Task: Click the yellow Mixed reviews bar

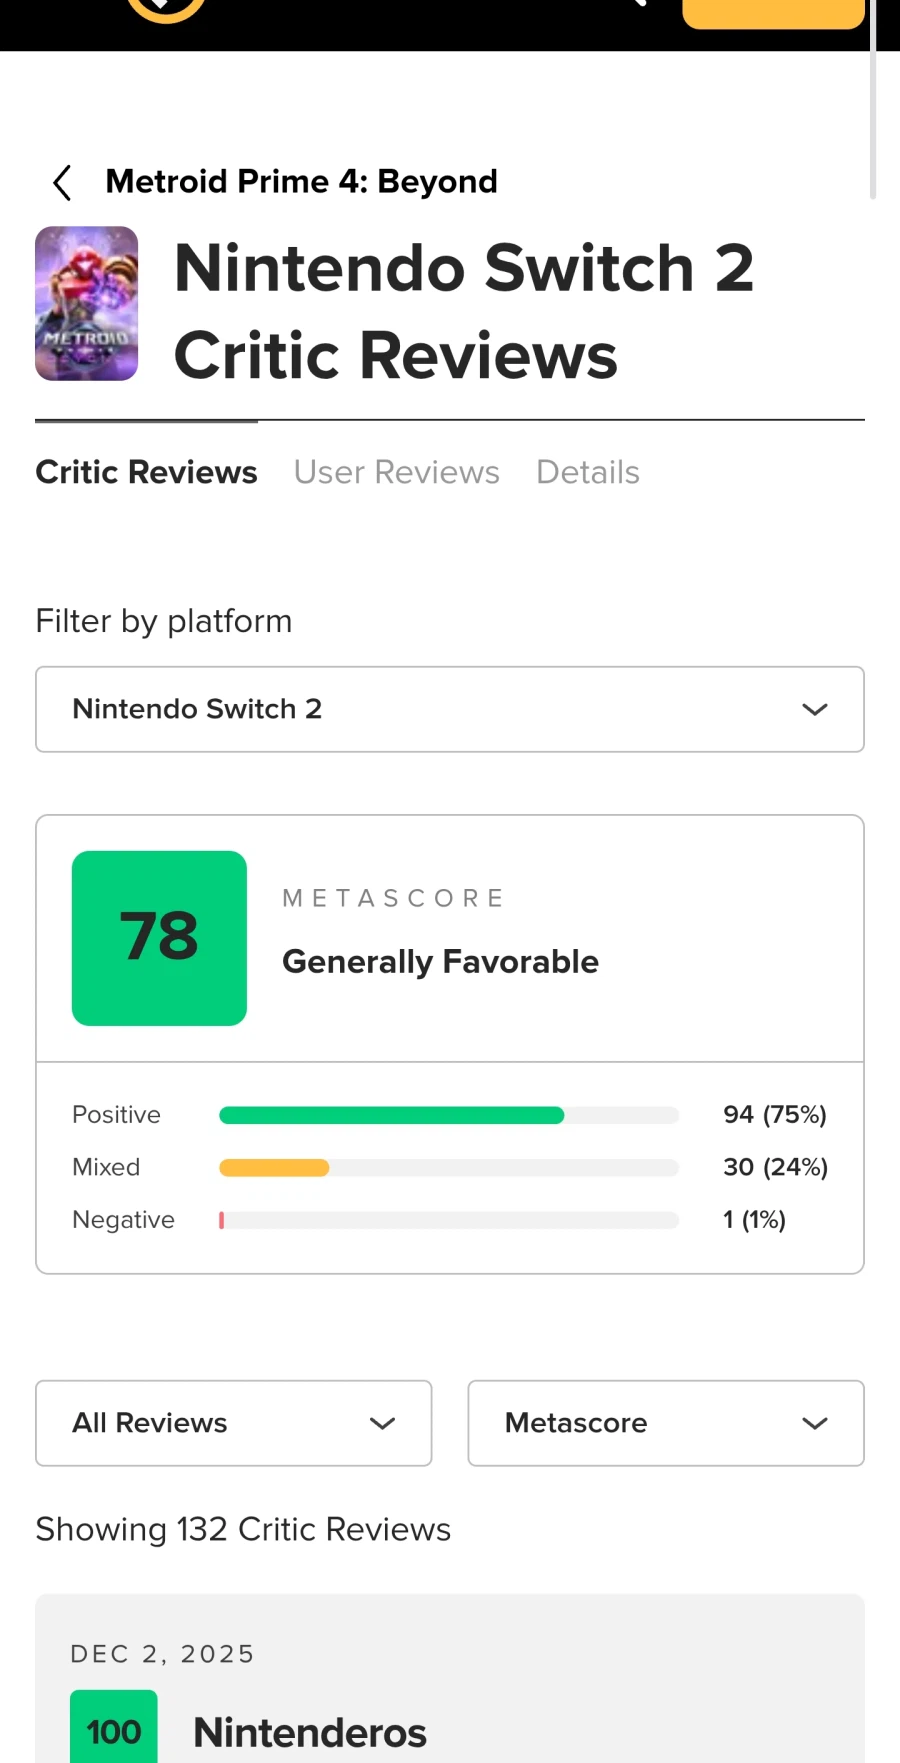Action: click(x=274, y=1167)
